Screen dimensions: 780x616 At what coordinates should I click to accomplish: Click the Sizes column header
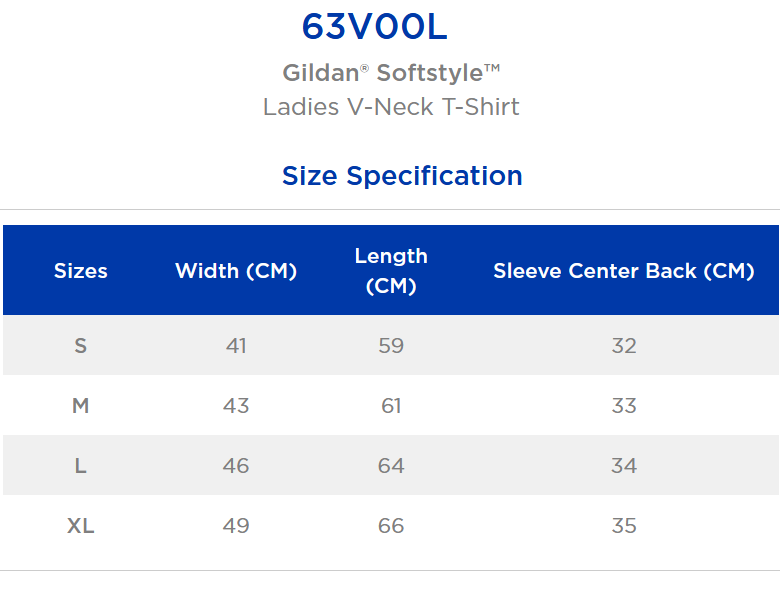pyautogui.click(x=81, y=271)
